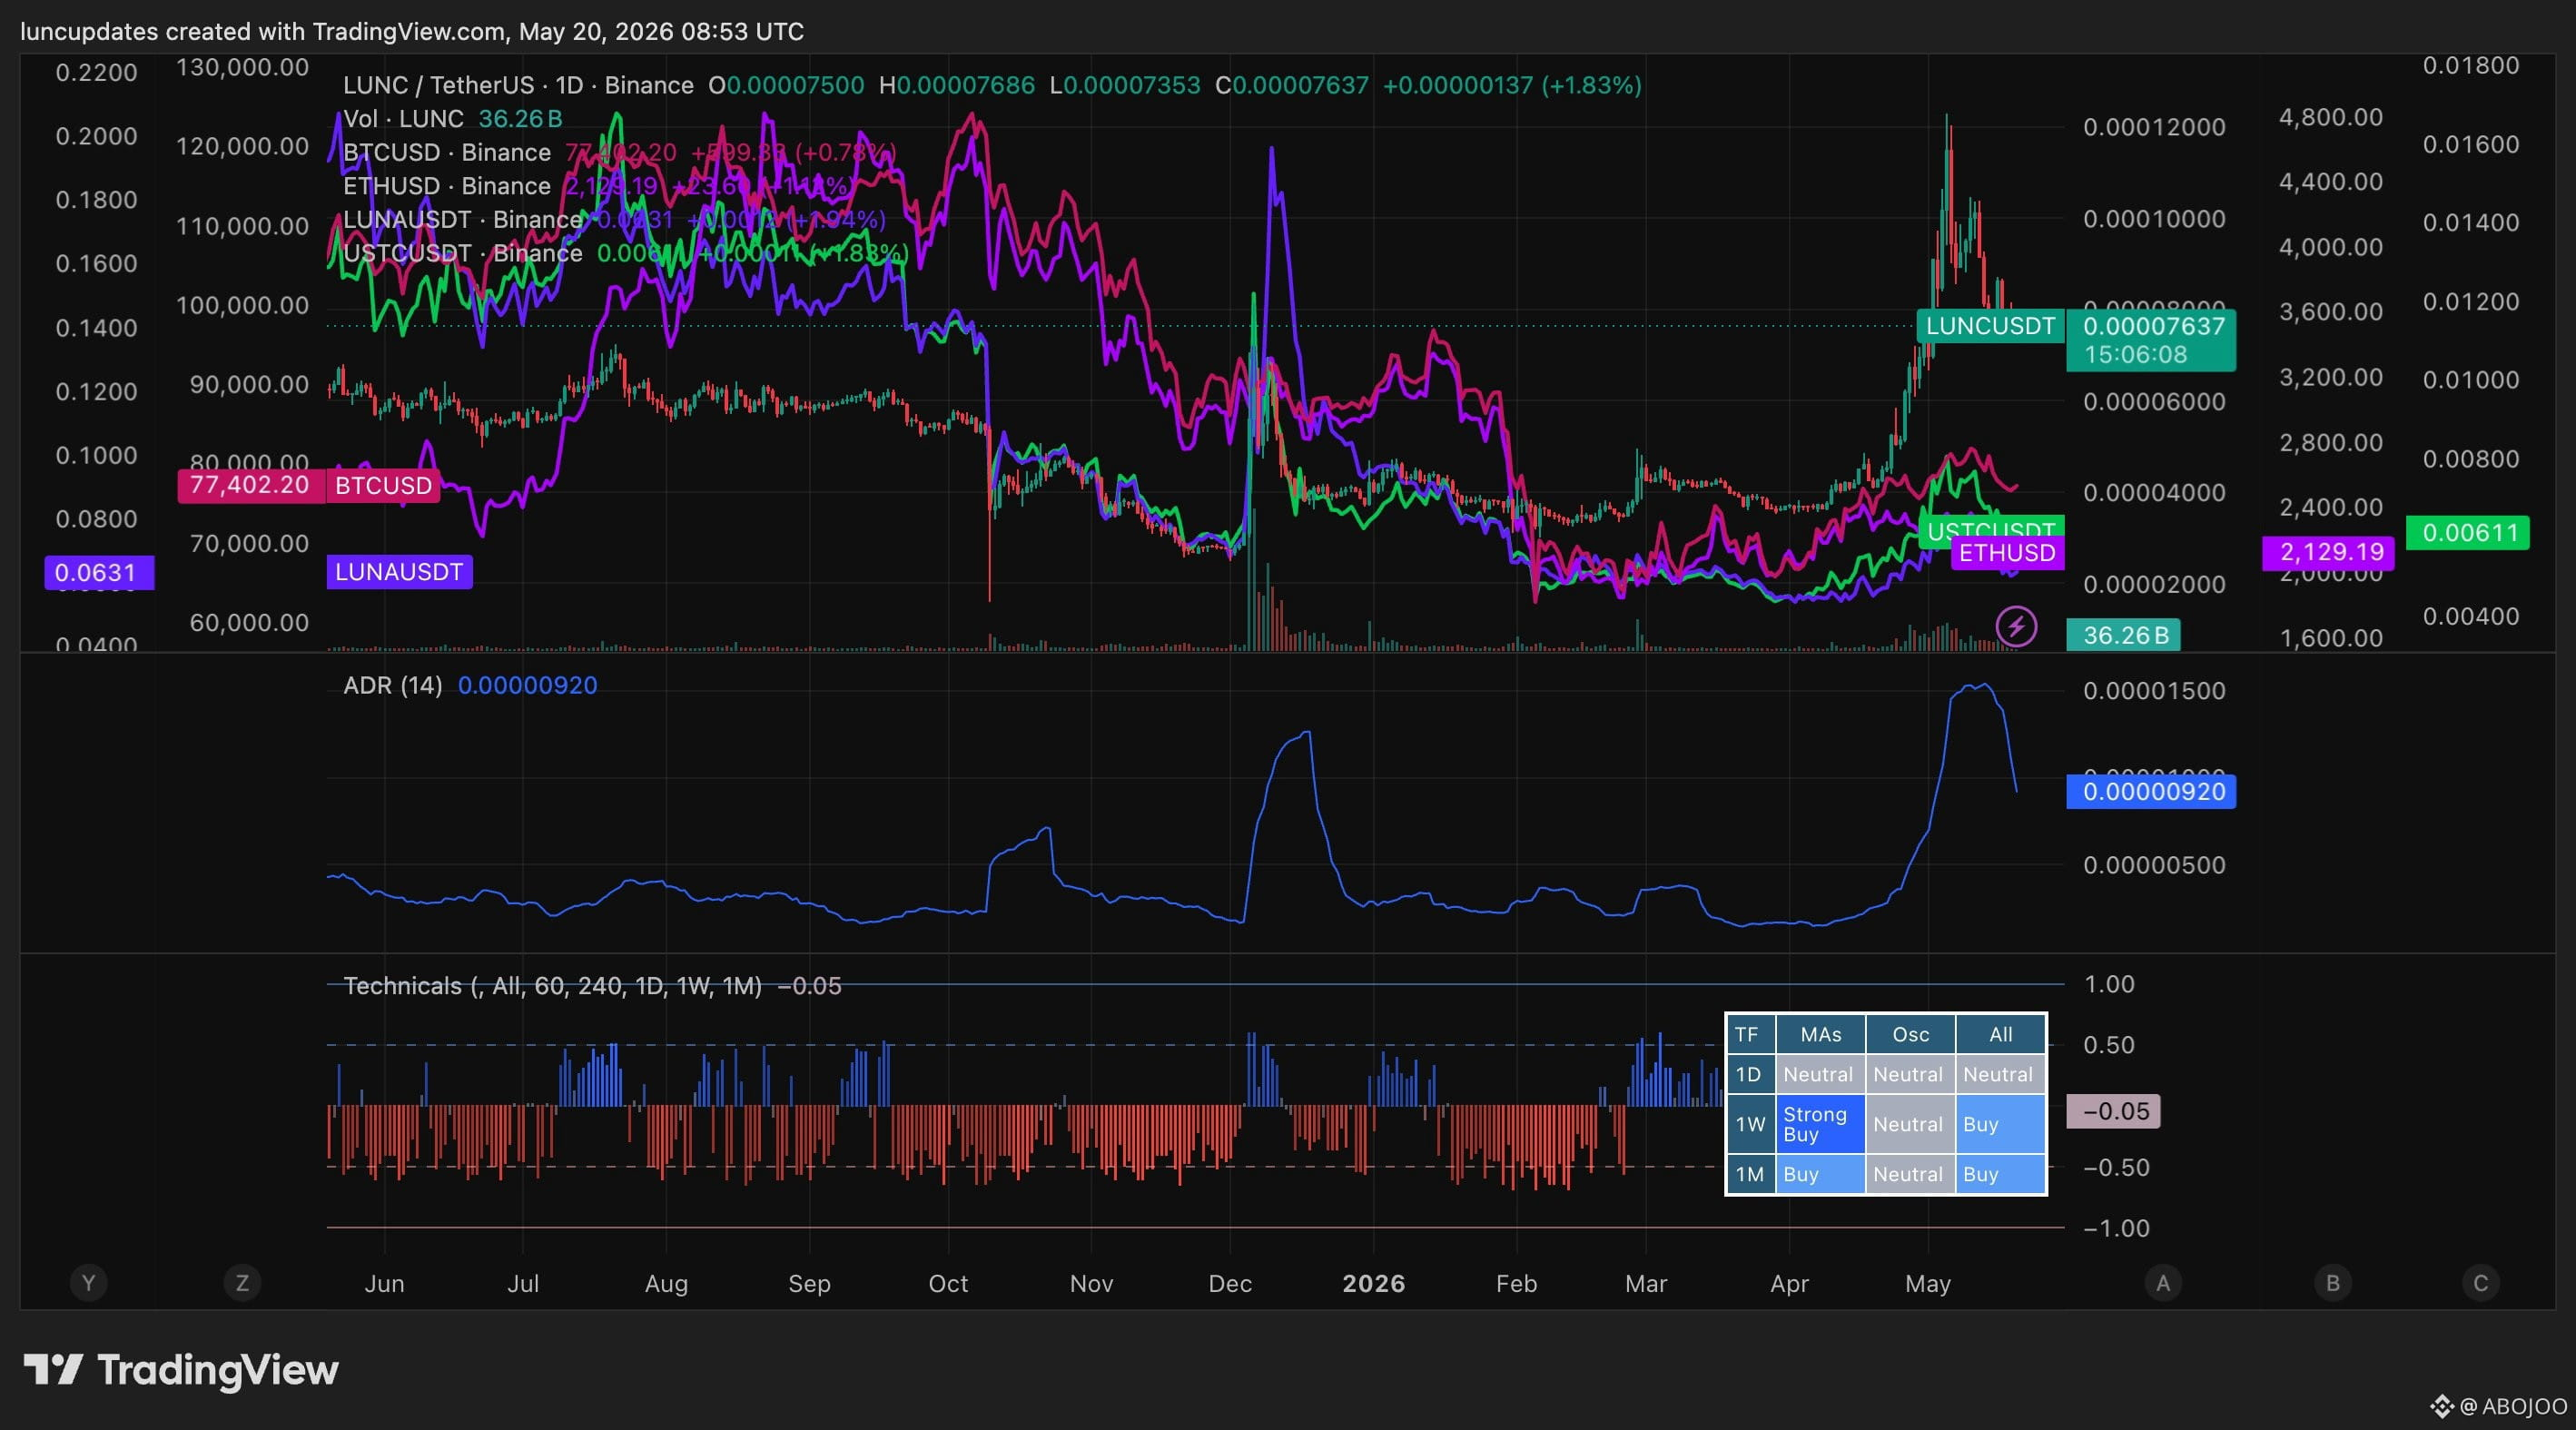Click the blue 0.00000920 ADR value label
The image size is (2576, 1430).
pos(2152,792)
